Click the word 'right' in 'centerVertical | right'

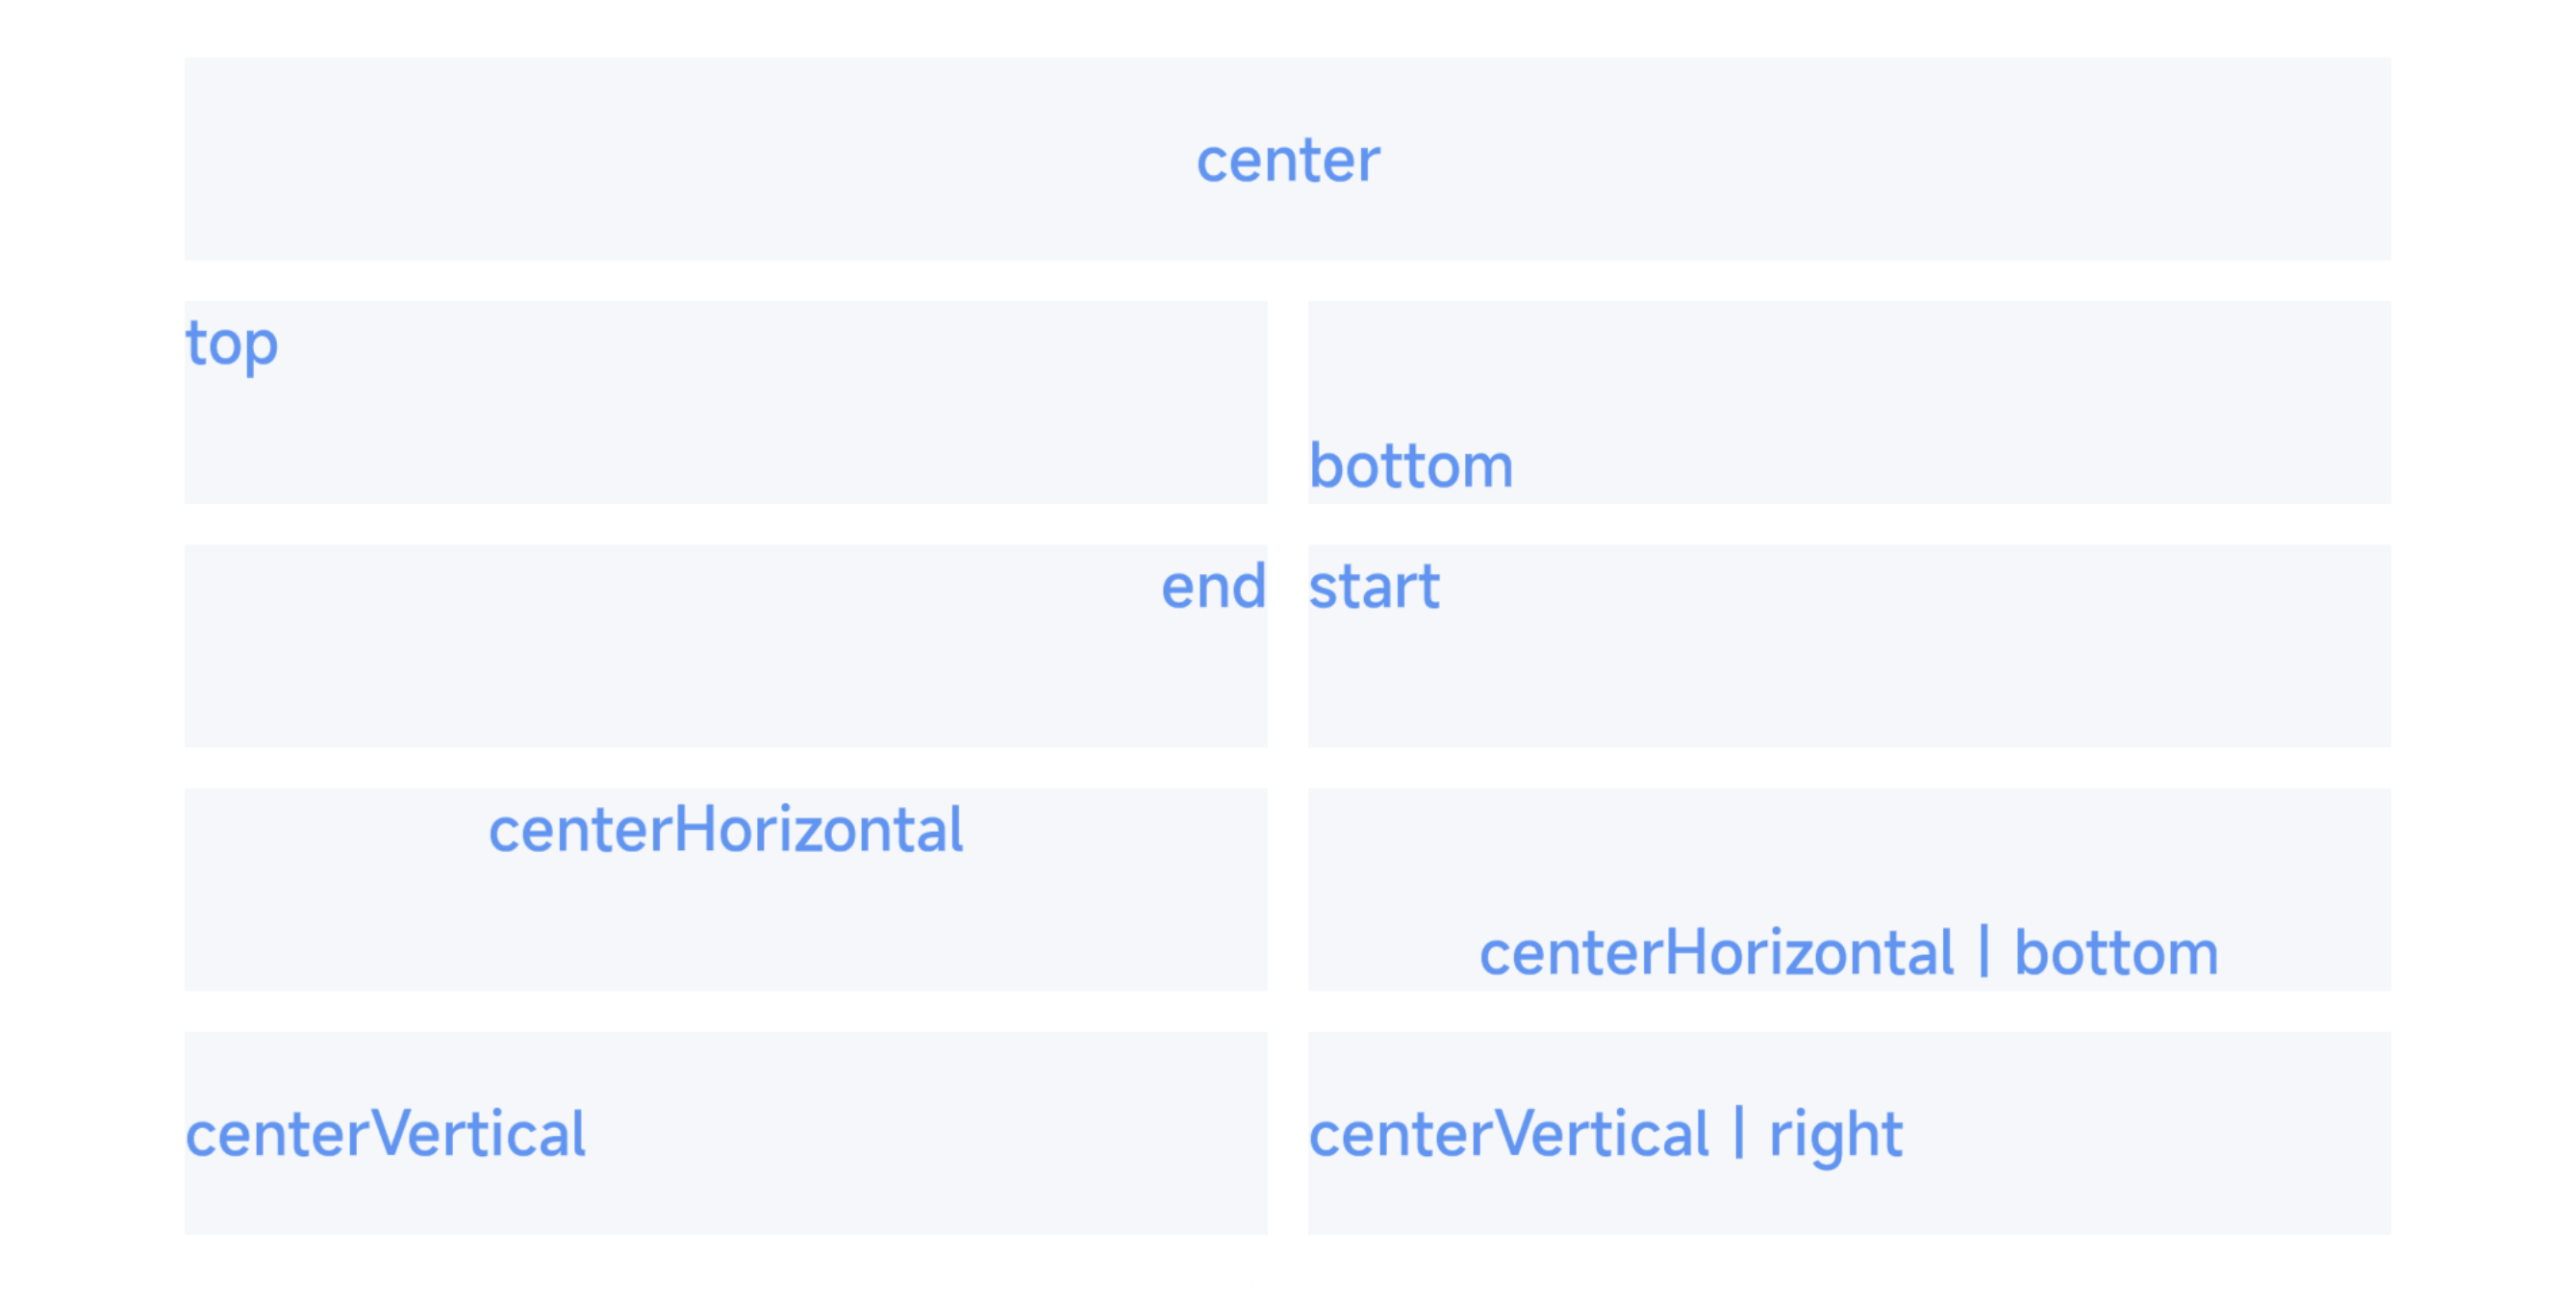(1836, 1136)
